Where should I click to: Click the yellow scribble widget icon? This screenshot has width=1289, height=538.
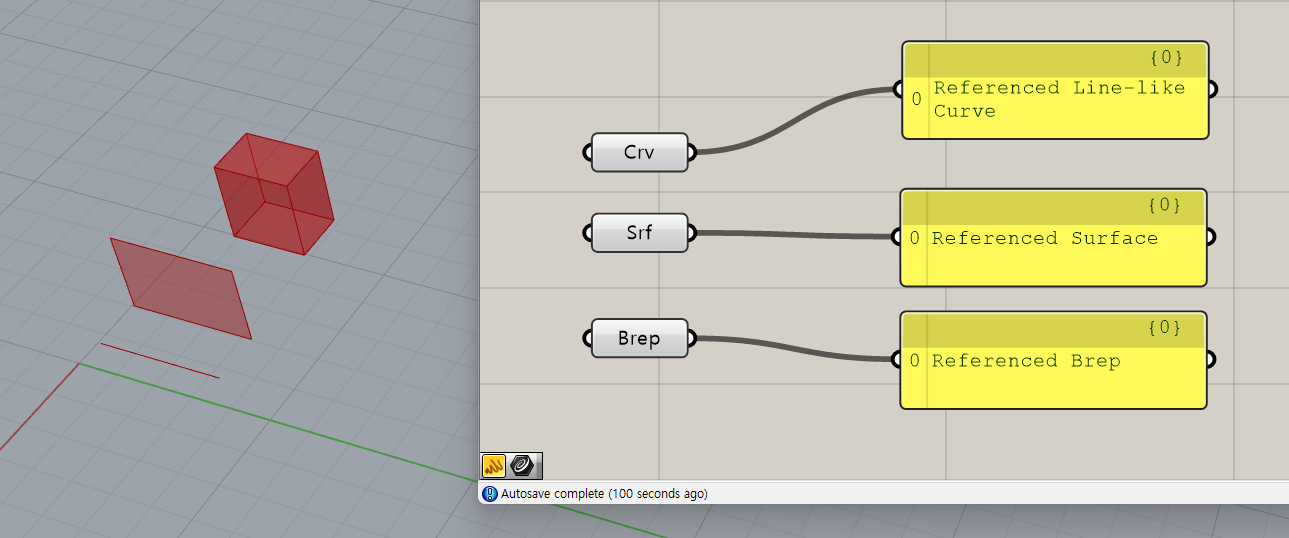[494, 465]
